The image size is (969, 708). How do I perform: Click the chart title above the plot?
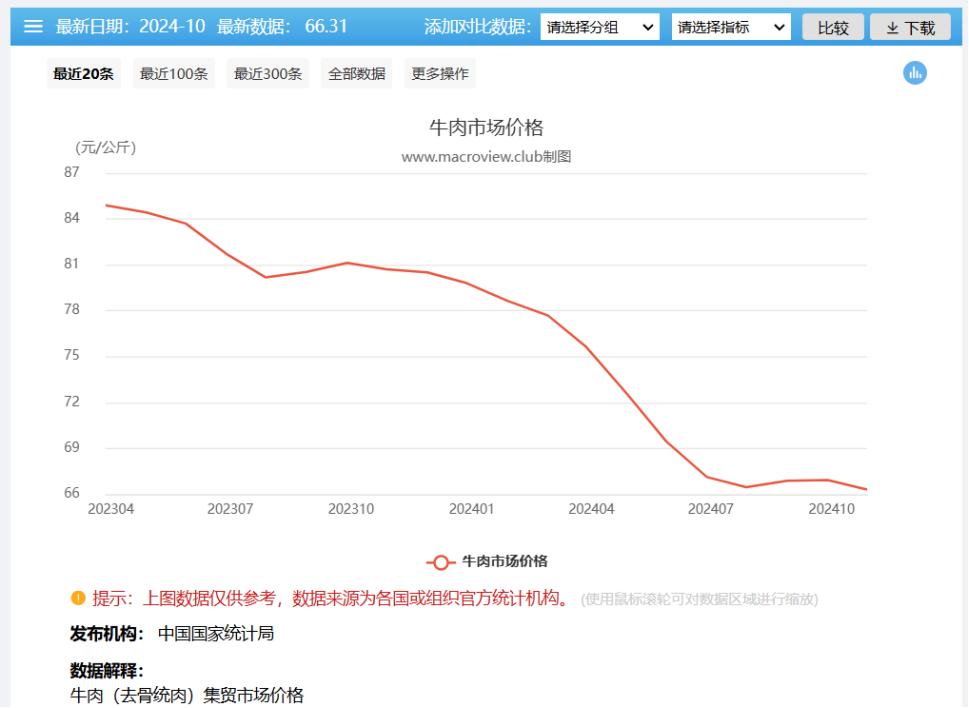[x=486, y=127]
